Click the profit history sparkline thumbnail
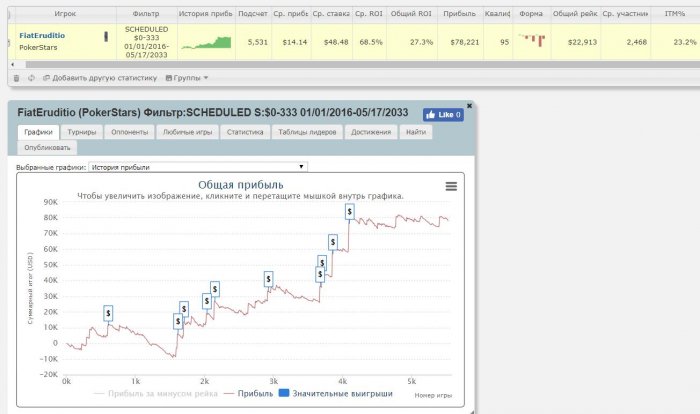700x414 pixels. [206, 42]
